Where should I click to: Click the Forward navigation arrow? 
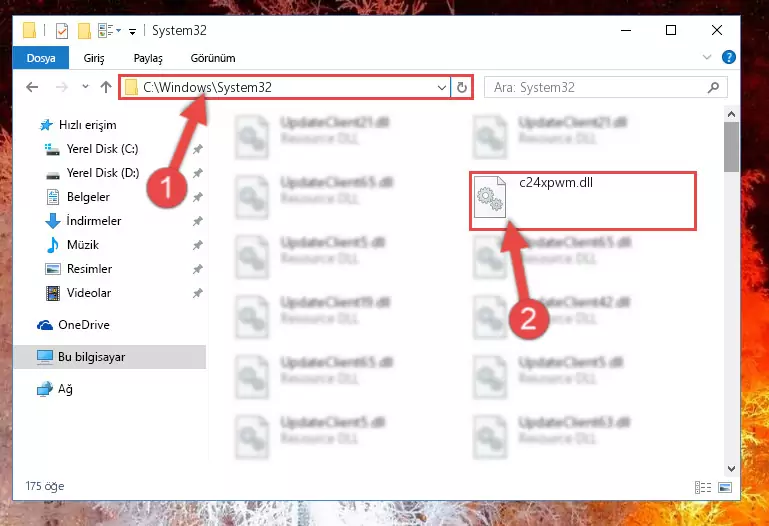[61, 87]
